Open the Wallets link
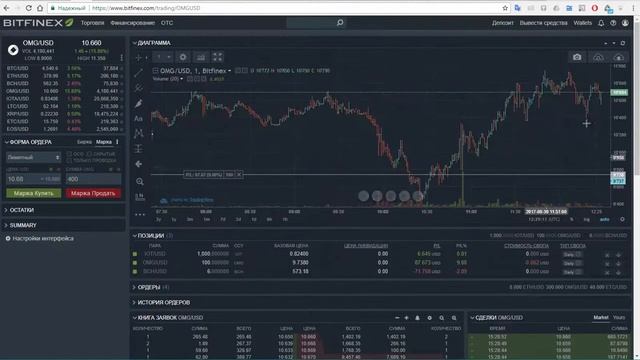 coord(582,23)
